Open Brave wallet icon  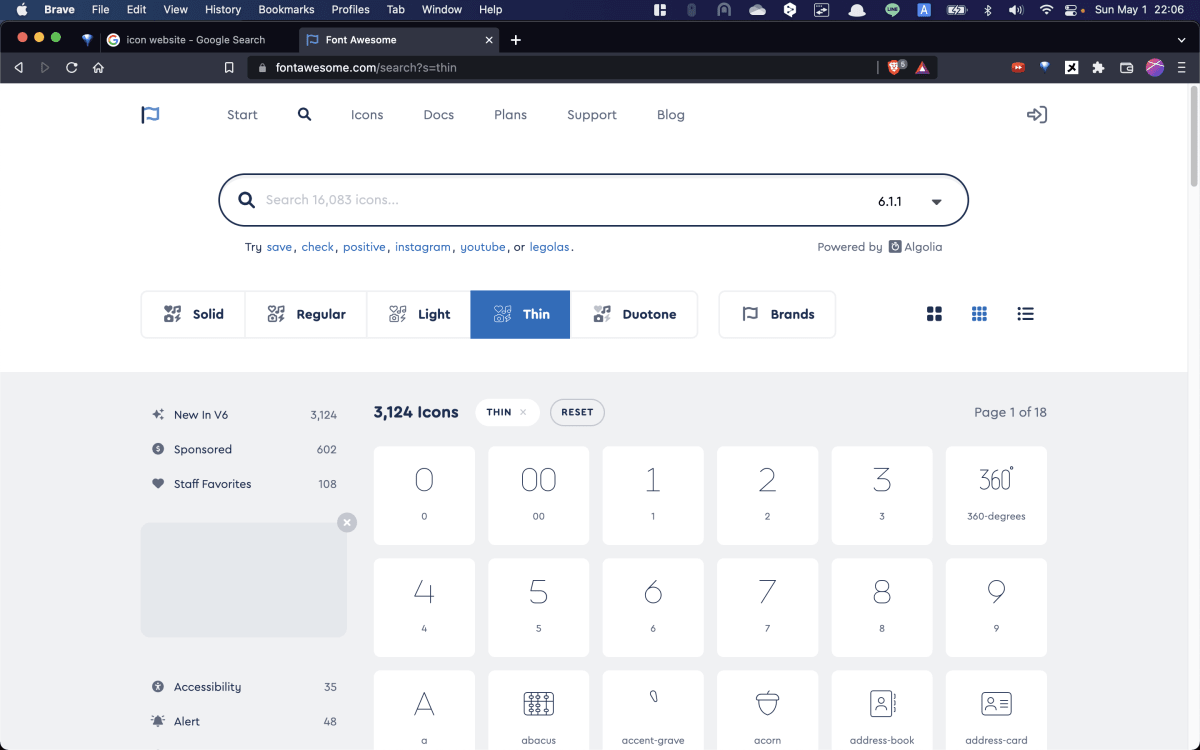[1126, 67]
